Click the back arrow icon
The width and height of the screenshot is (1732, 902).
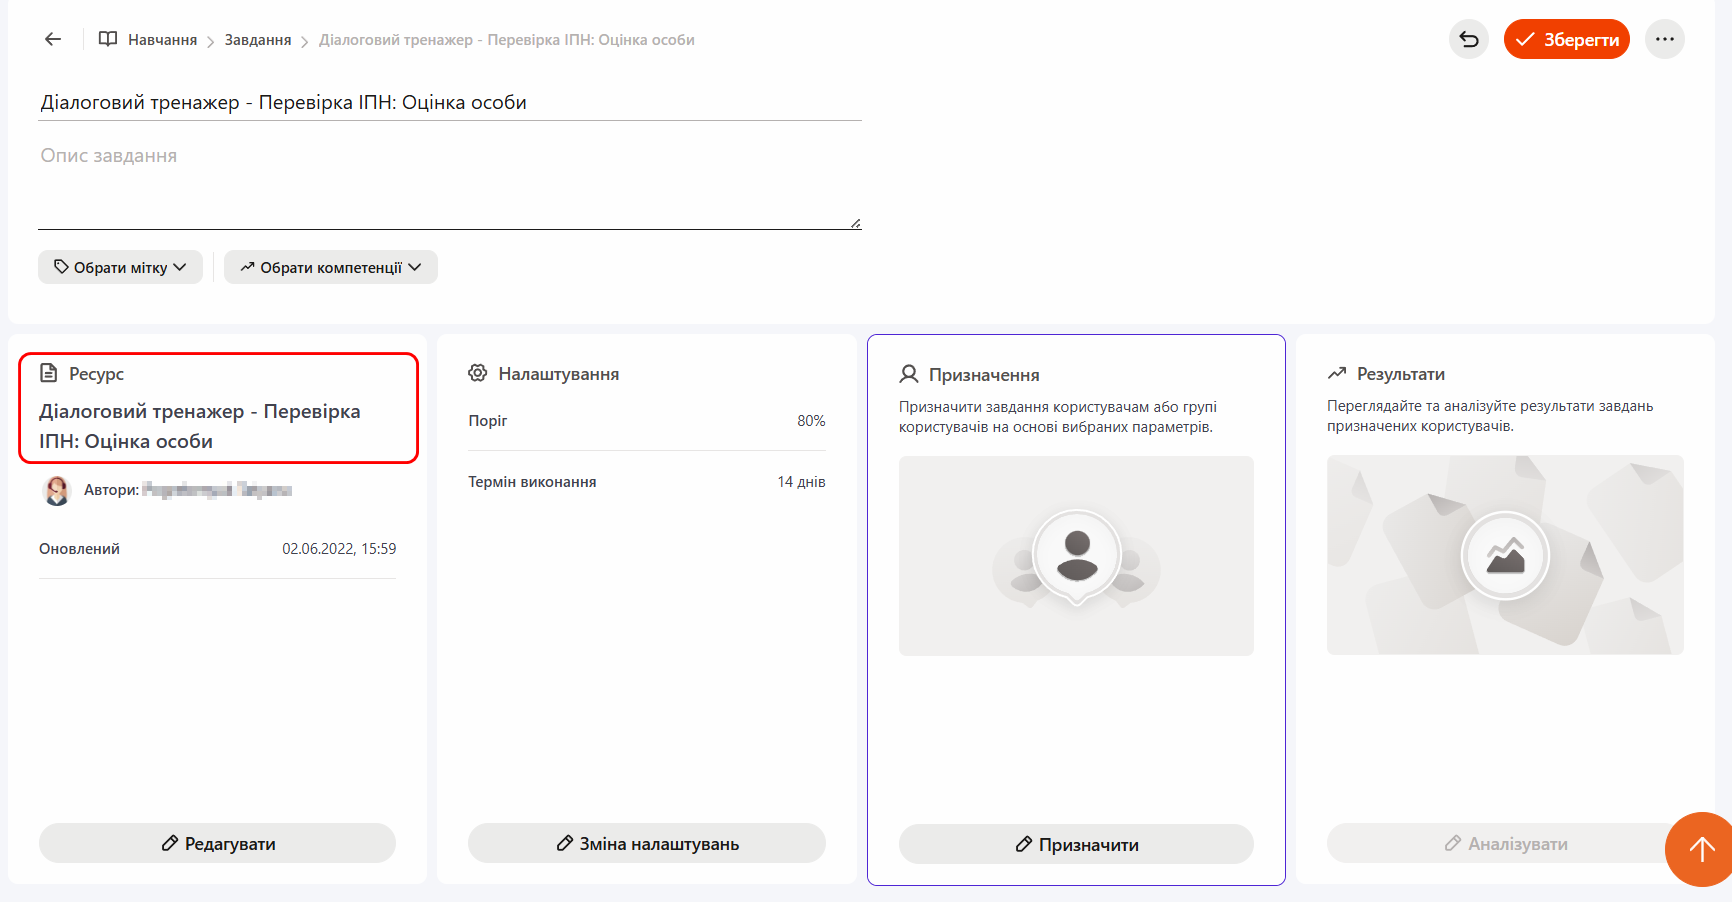(x=53, y=39)
